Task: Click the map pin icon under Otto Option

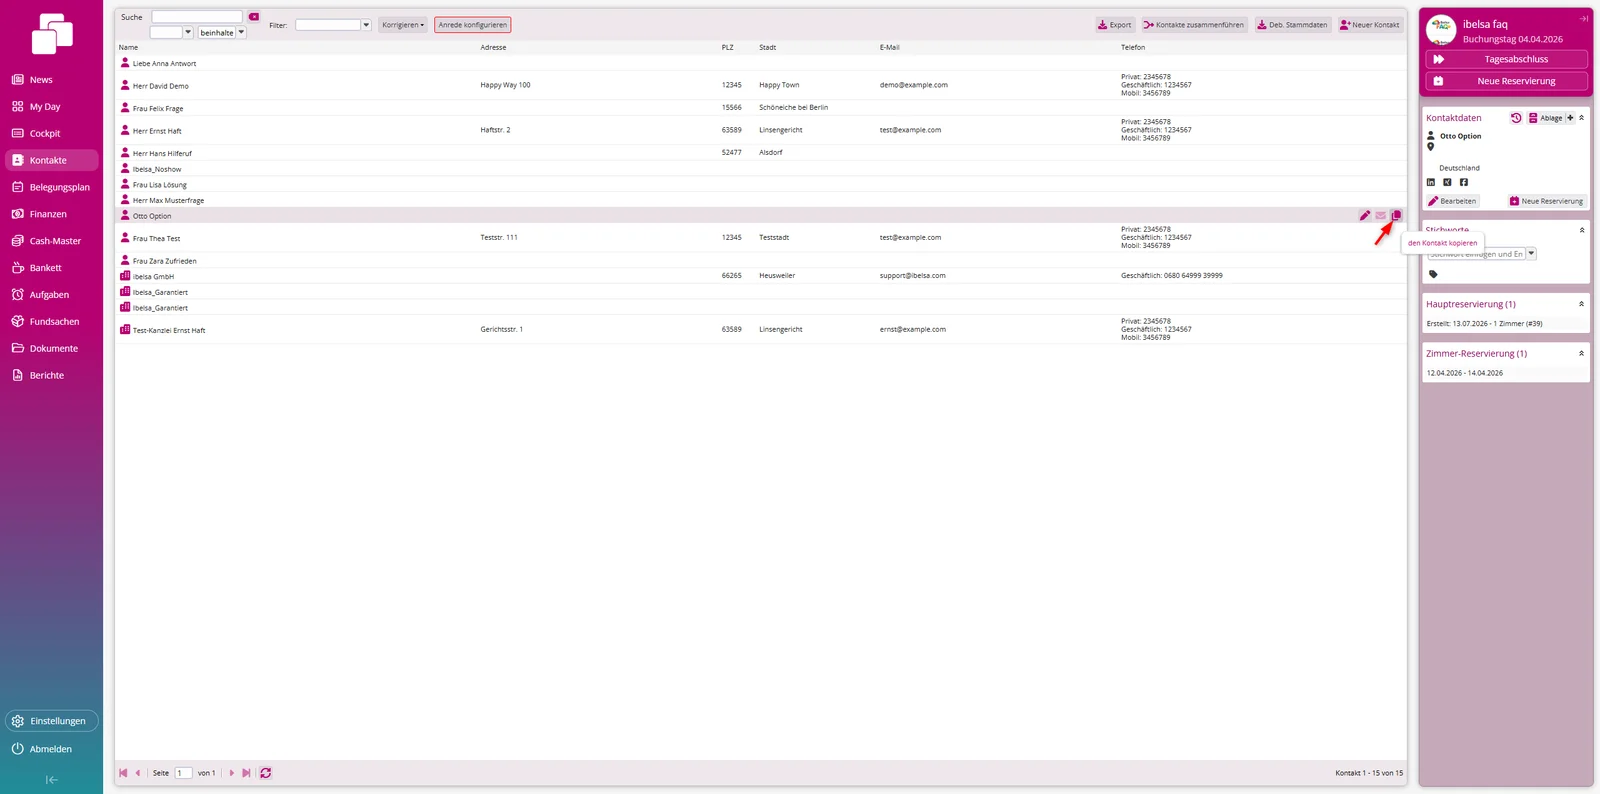Action: pyautogui.click(x=1431, y=147)
